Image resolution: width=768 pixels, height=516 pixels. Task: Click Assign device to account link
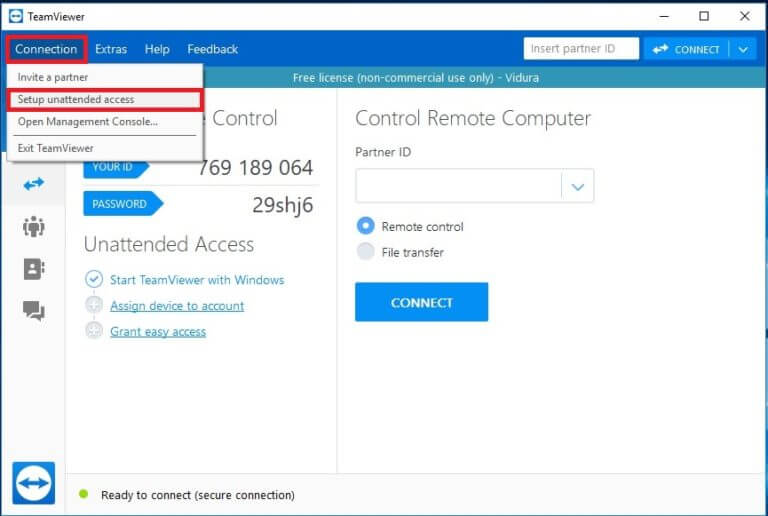pyautogui.click(x=177, y=306)
